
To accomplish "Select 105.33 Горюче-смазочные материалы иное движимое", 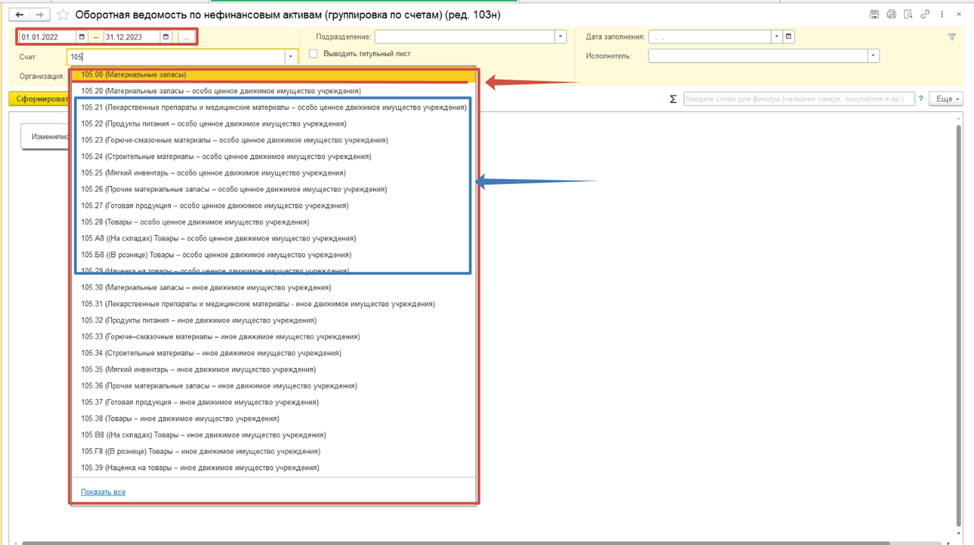I will pos(273,337).
